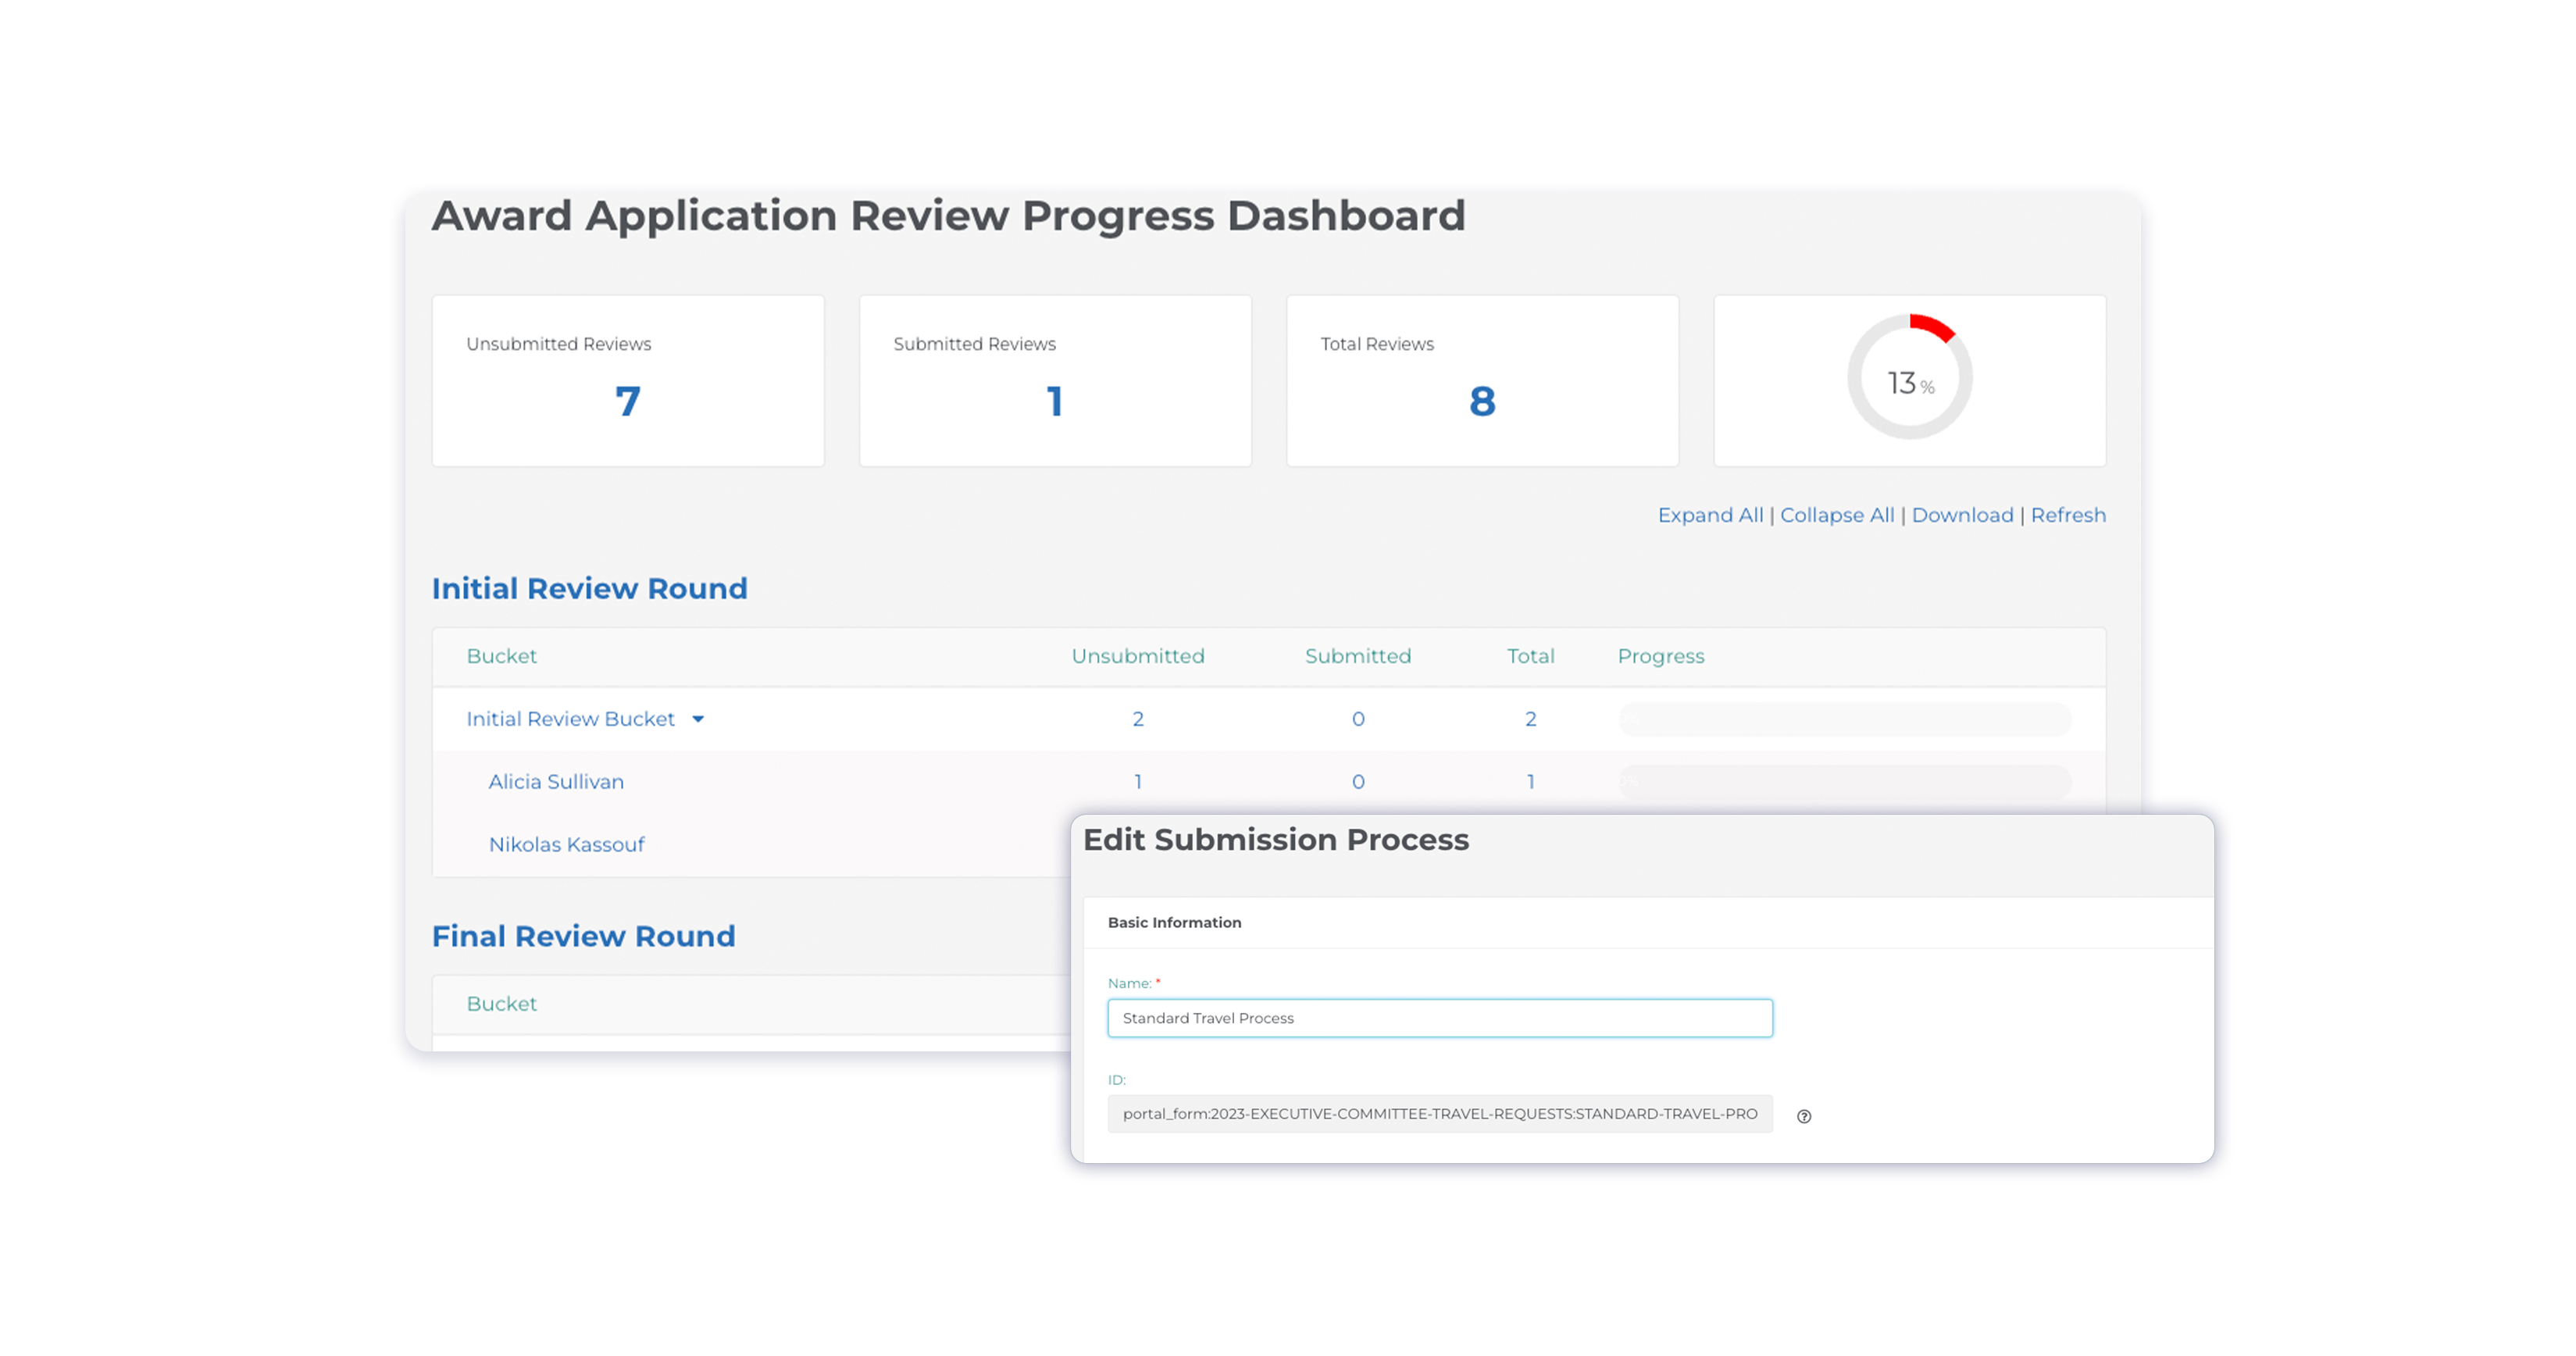Refresh the dashboard data
2576x1356 pixels.
click(2068, 515)
